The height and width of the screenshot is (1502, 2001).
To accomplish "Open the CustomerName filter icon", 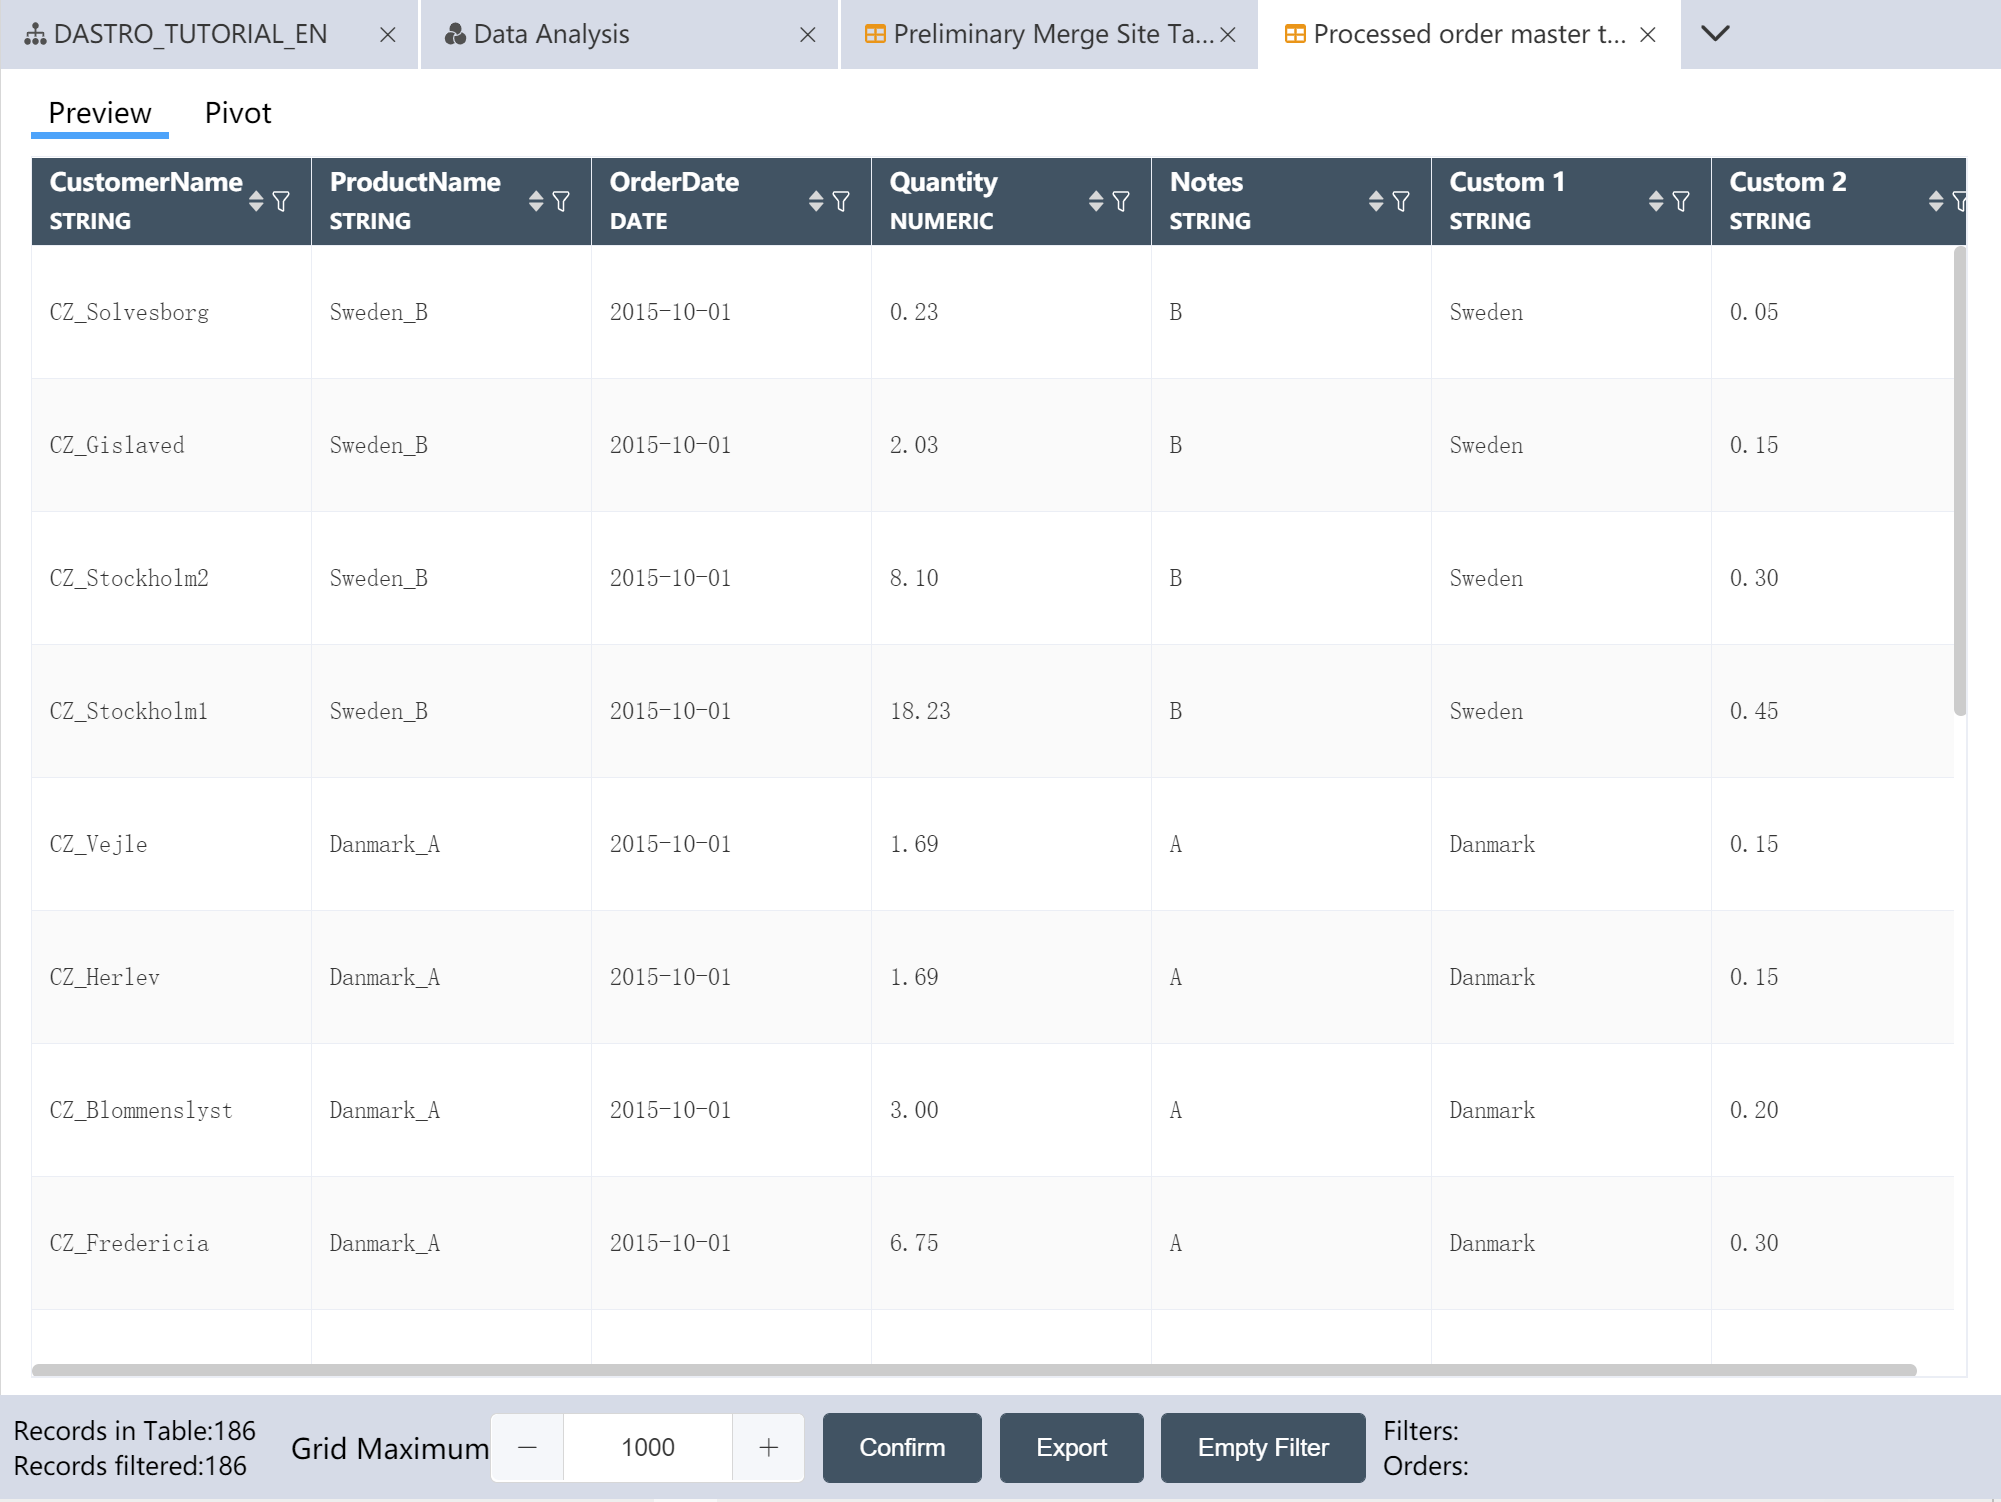I will tap(282, 201).
